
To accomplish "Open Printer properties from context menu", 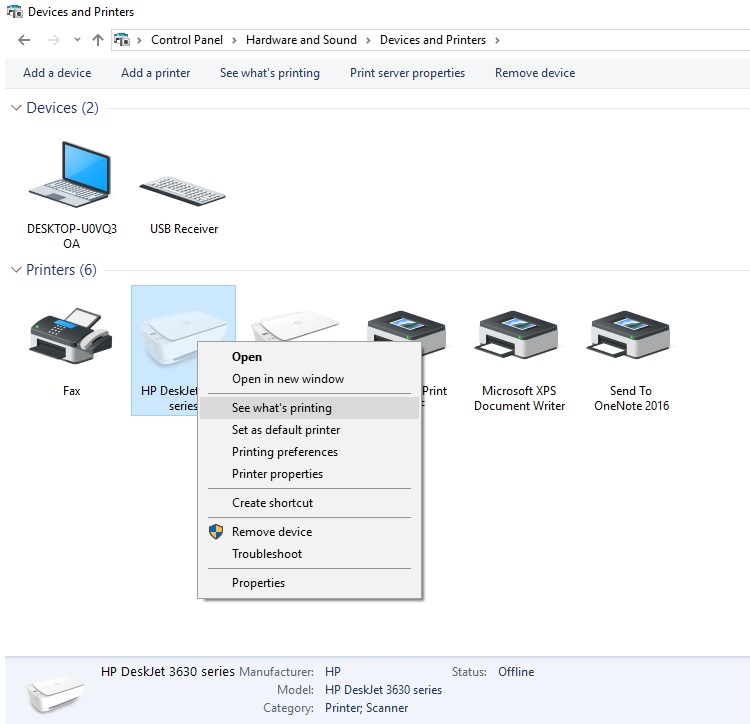I will click(x=277, y=474).
